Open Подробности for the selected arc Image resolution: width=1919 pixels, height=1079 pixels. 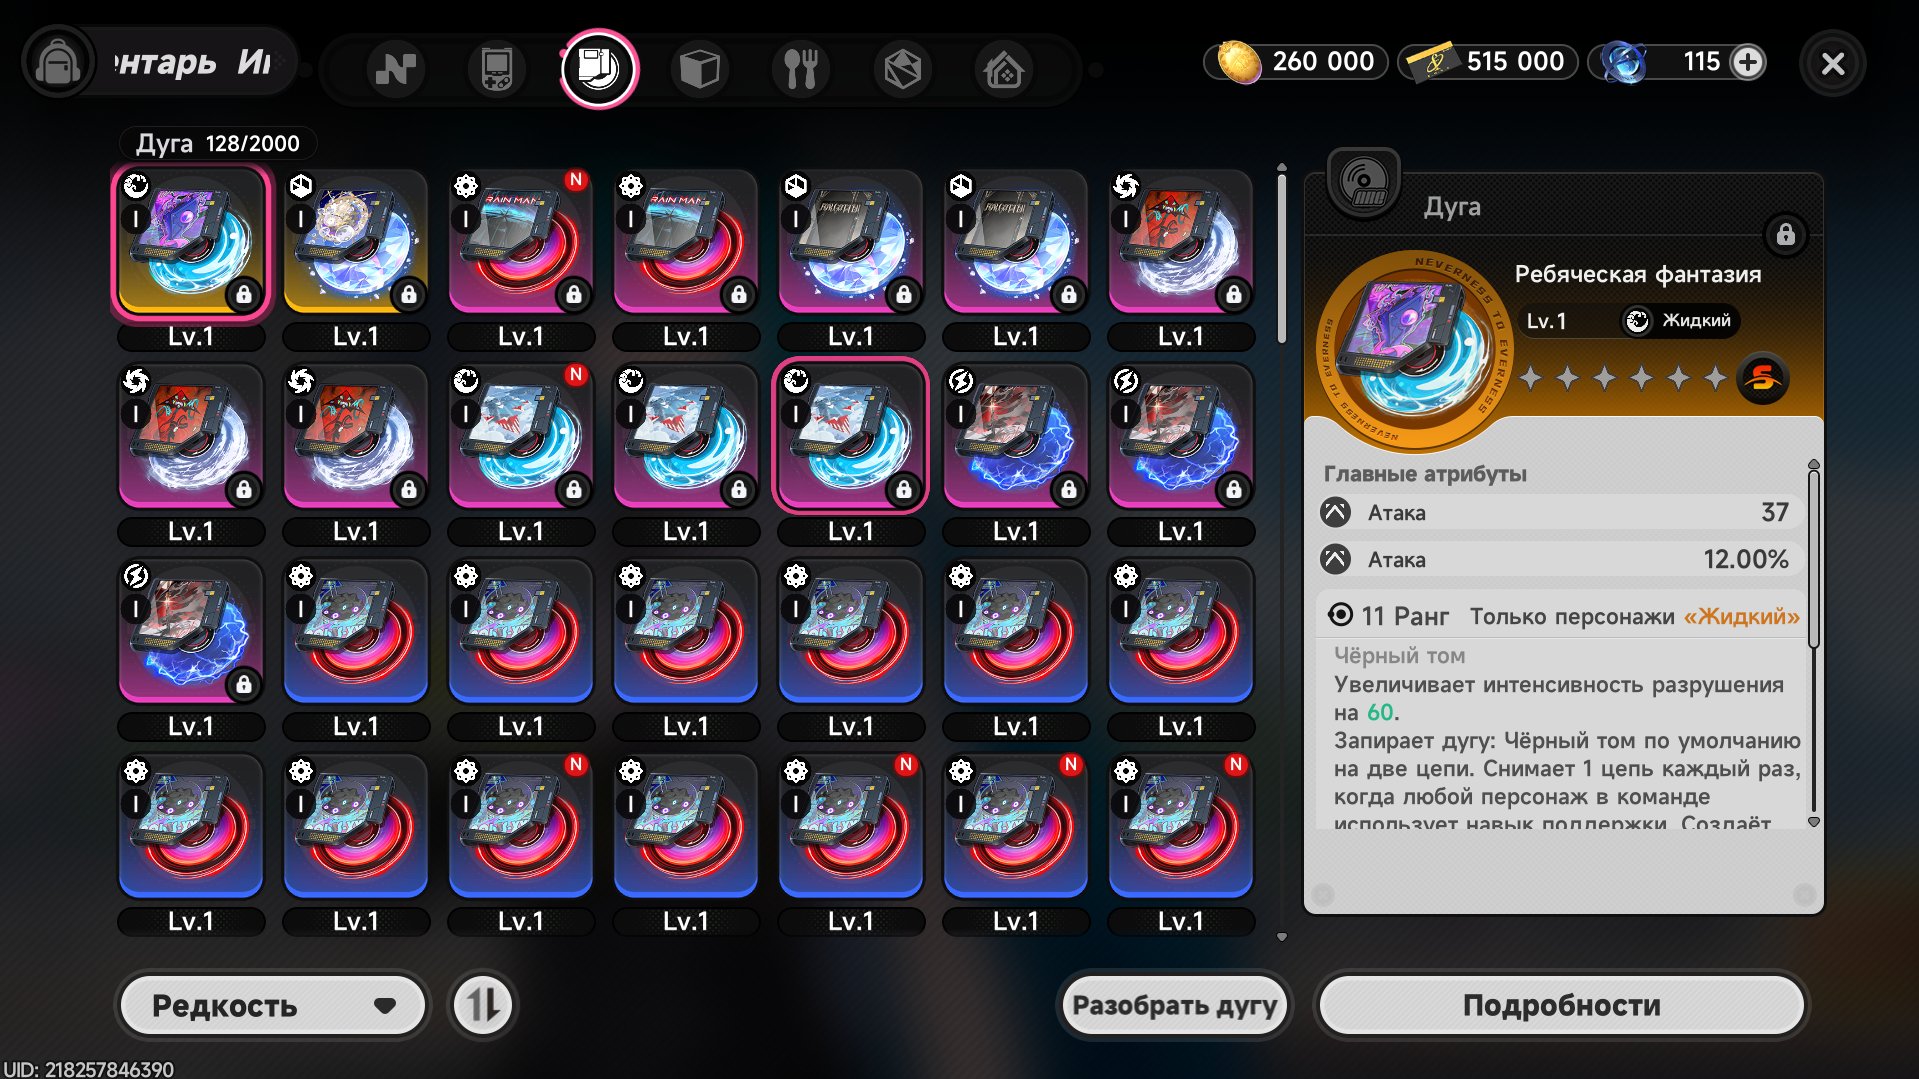coord(1561,1005)
